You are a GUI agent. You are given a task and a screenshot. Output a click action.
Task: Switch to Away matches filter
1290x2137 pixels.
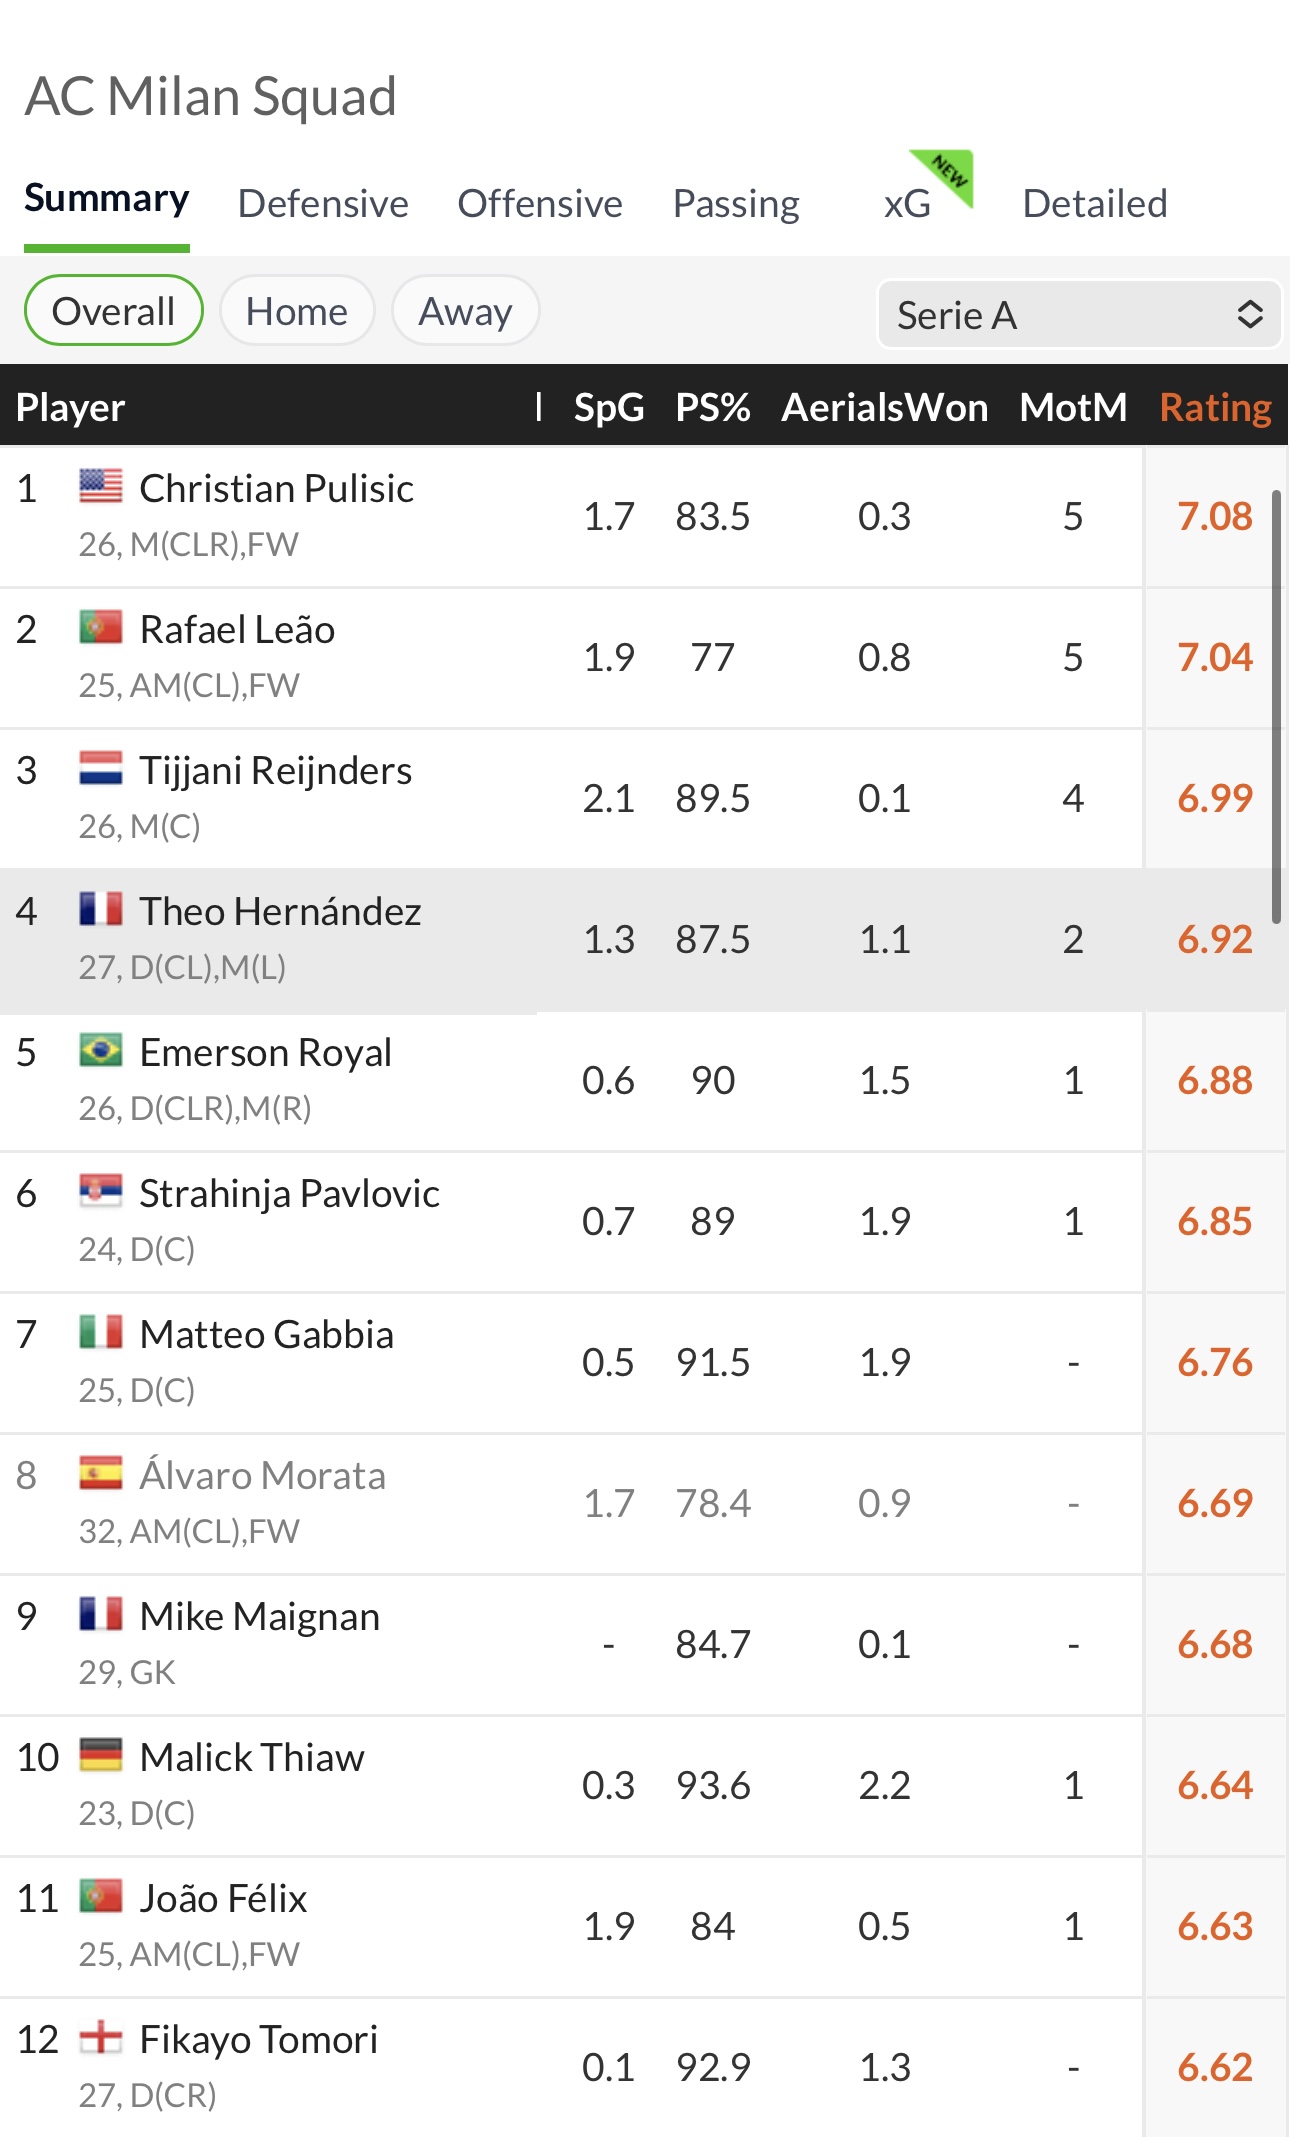[465, 311]
